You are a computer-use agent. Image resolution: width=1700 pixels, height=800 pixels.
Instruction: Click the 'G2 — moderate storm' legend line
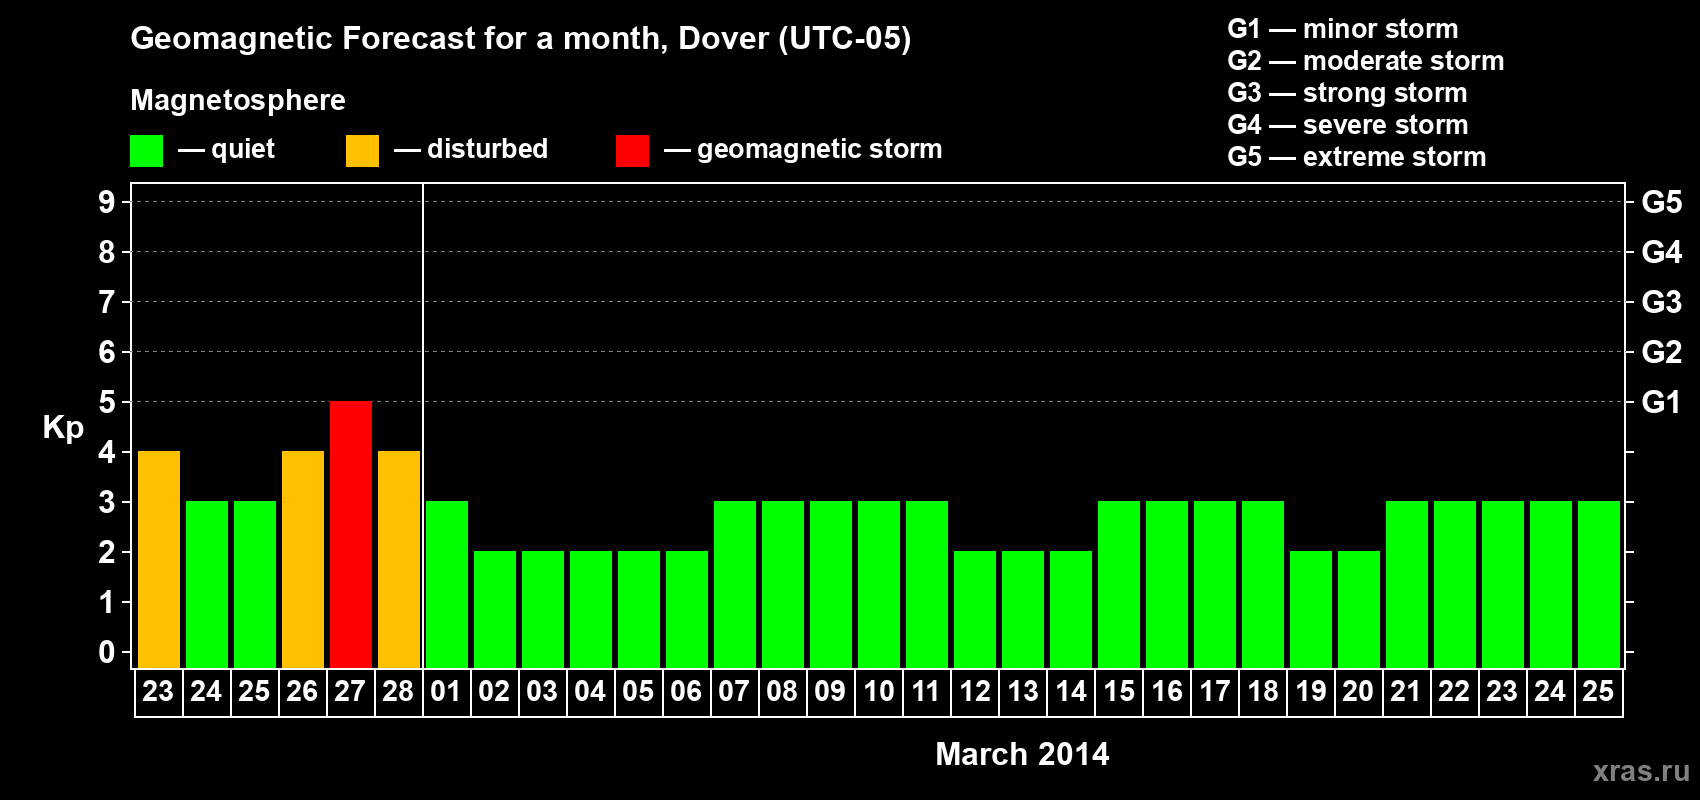point(1365,61)
